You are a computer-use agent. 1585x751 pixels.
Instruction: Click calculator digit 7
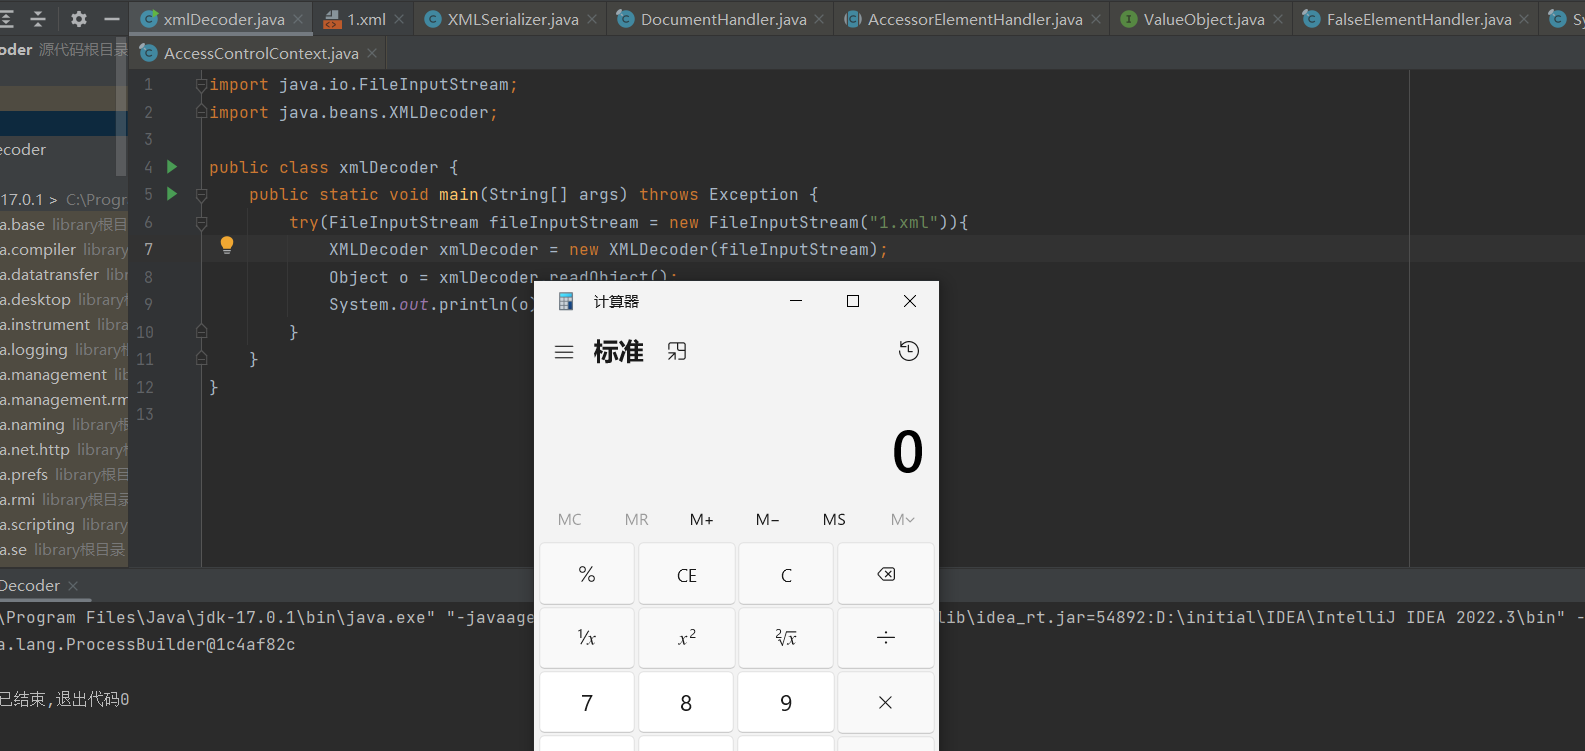coord(587,702)
